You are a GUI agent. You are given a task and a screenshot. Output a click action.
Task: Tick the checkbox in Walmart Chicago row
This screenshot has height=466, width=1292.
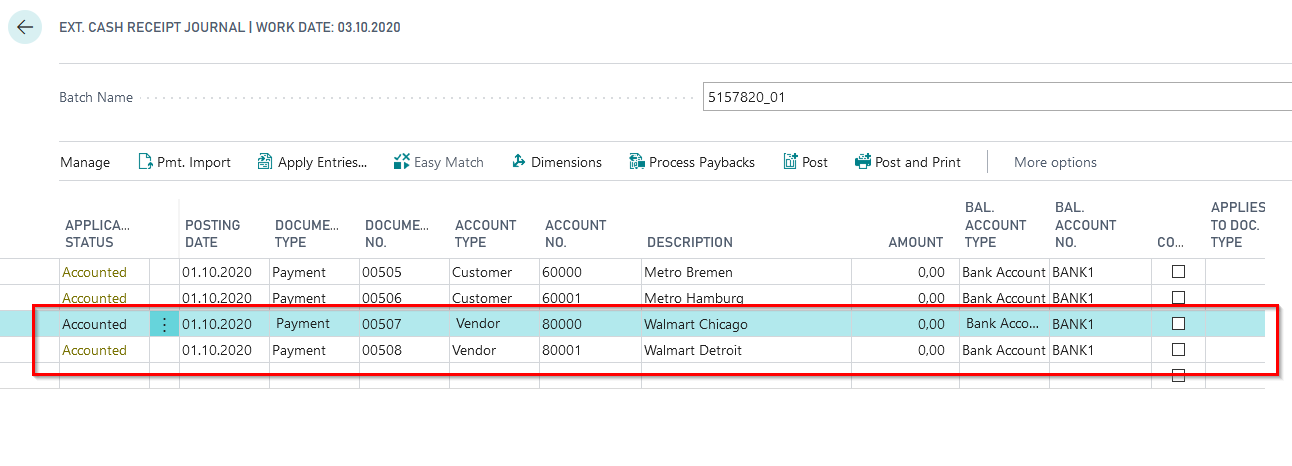pos(1178,324)
